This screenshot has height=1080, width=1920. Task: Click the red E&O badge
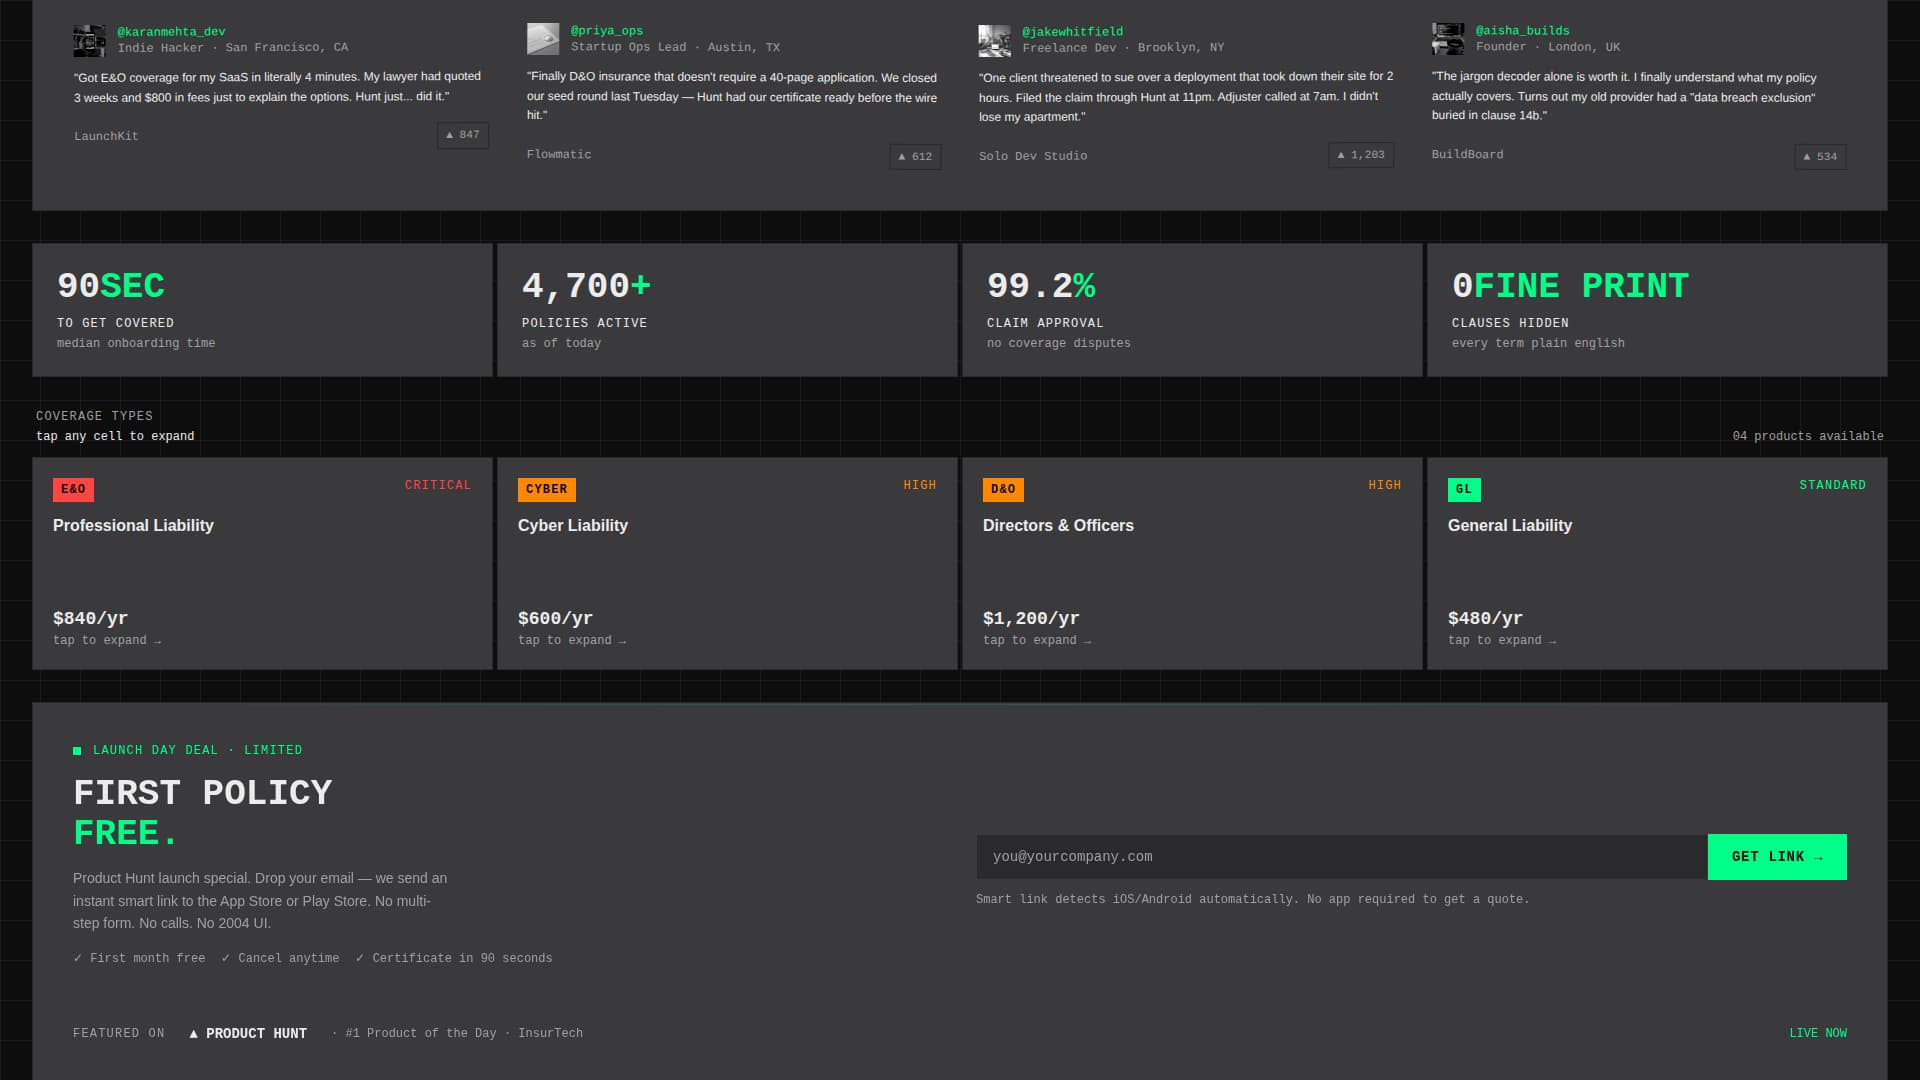pos(73,489)
